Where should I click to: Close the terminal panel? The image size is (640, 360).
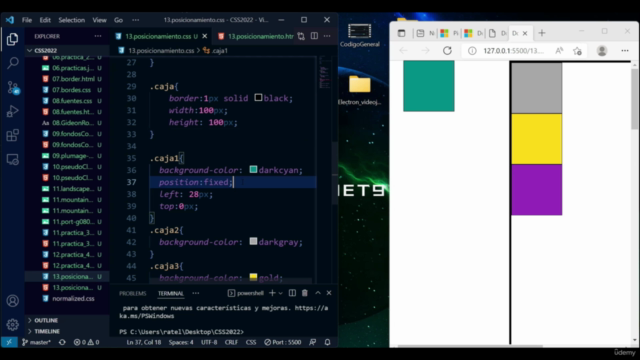click(329, 293)
